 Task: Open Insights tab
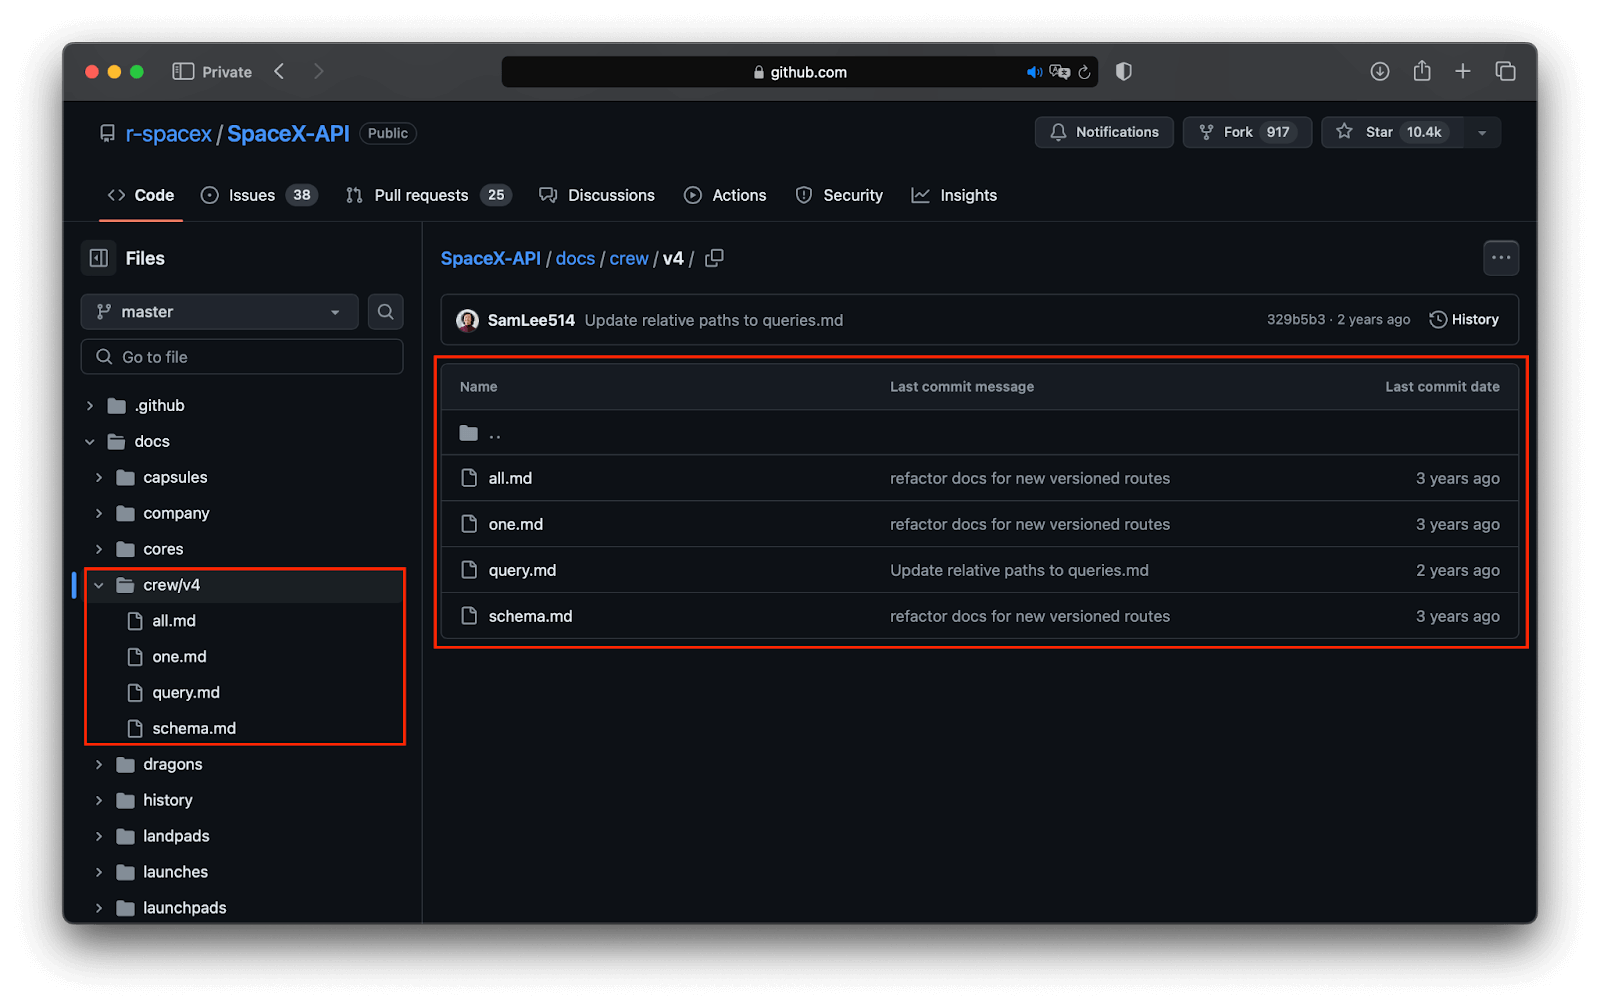coord(954,196)
